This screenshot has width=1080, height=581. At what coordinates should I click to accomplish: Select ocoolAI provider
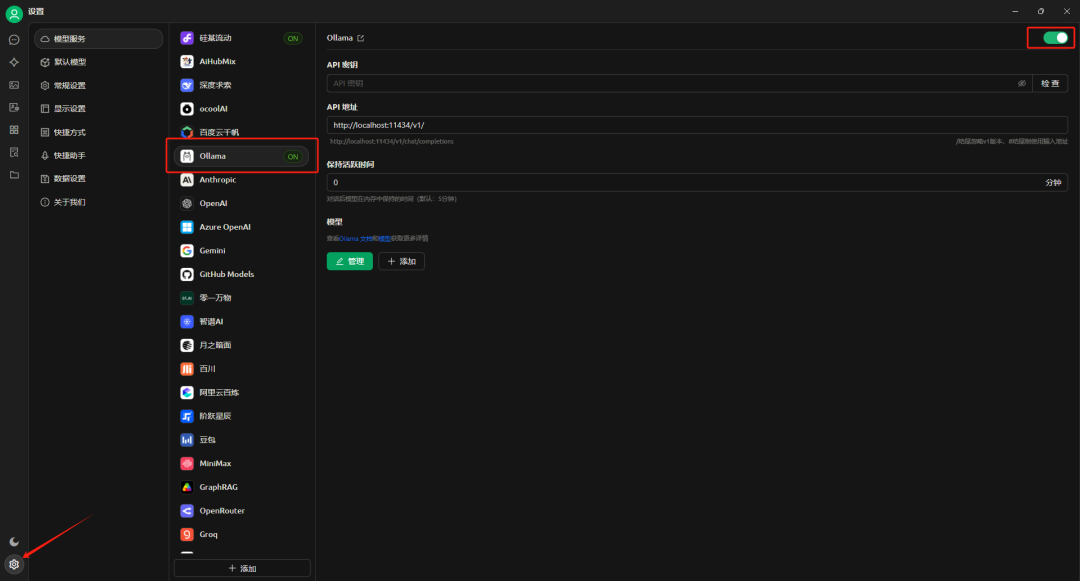tap(241, 109)
